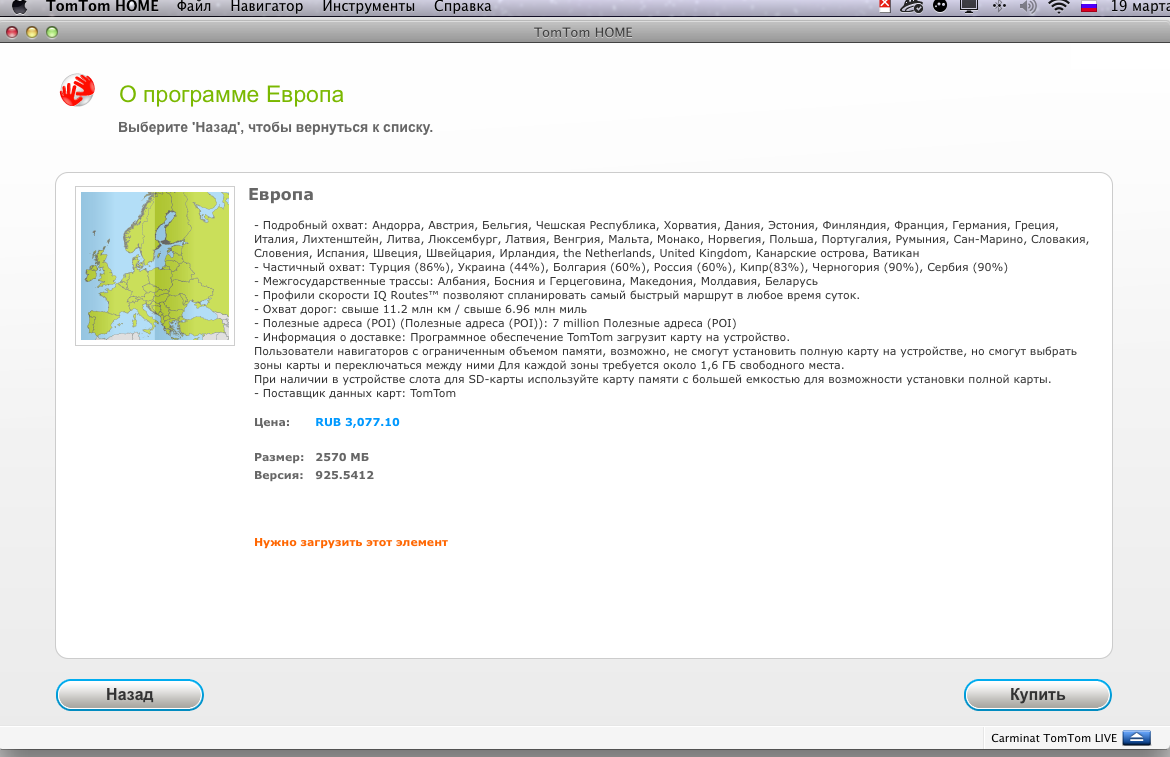Click the shoe-with-checkmark menu bar icon
Image resolution: width=1170 pixels, height=757 pixels.
coord(910,7)
